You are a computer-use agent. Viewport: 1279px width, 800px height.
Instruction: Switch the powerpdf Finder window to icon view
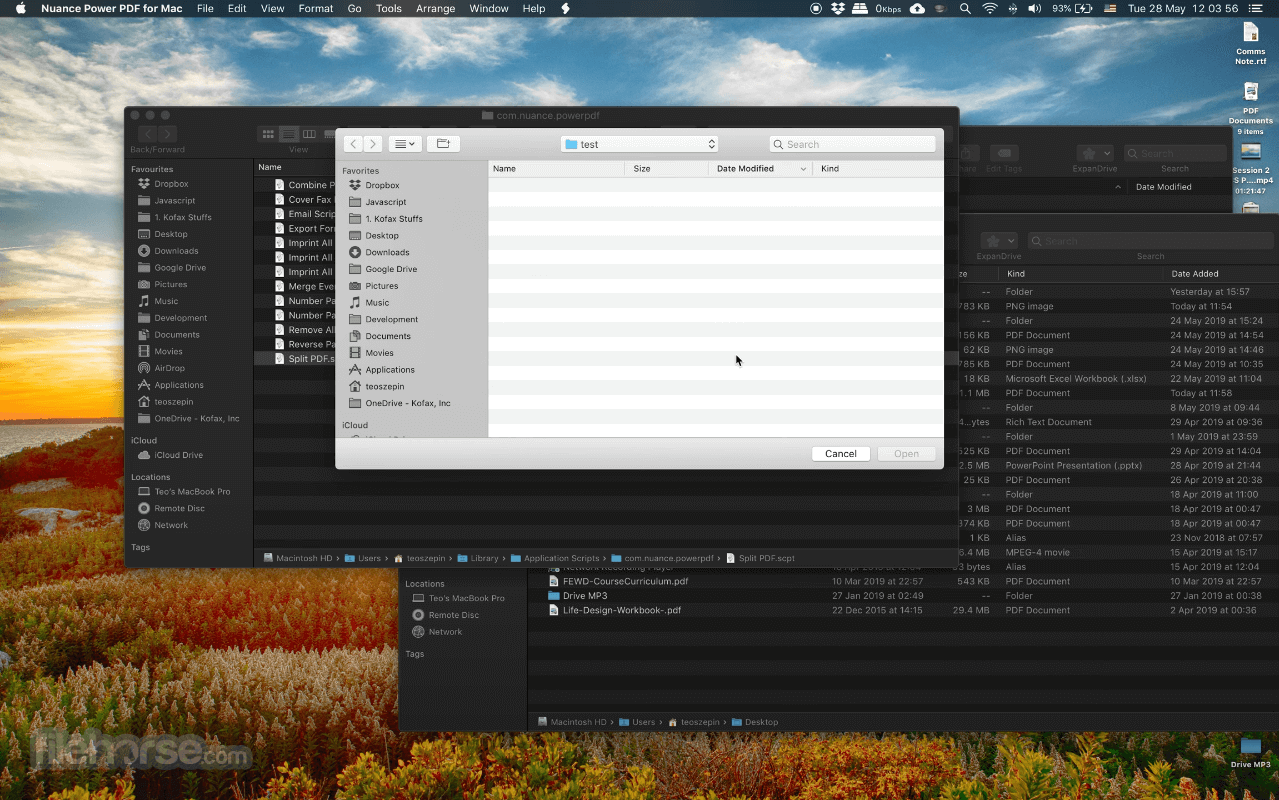268,134
